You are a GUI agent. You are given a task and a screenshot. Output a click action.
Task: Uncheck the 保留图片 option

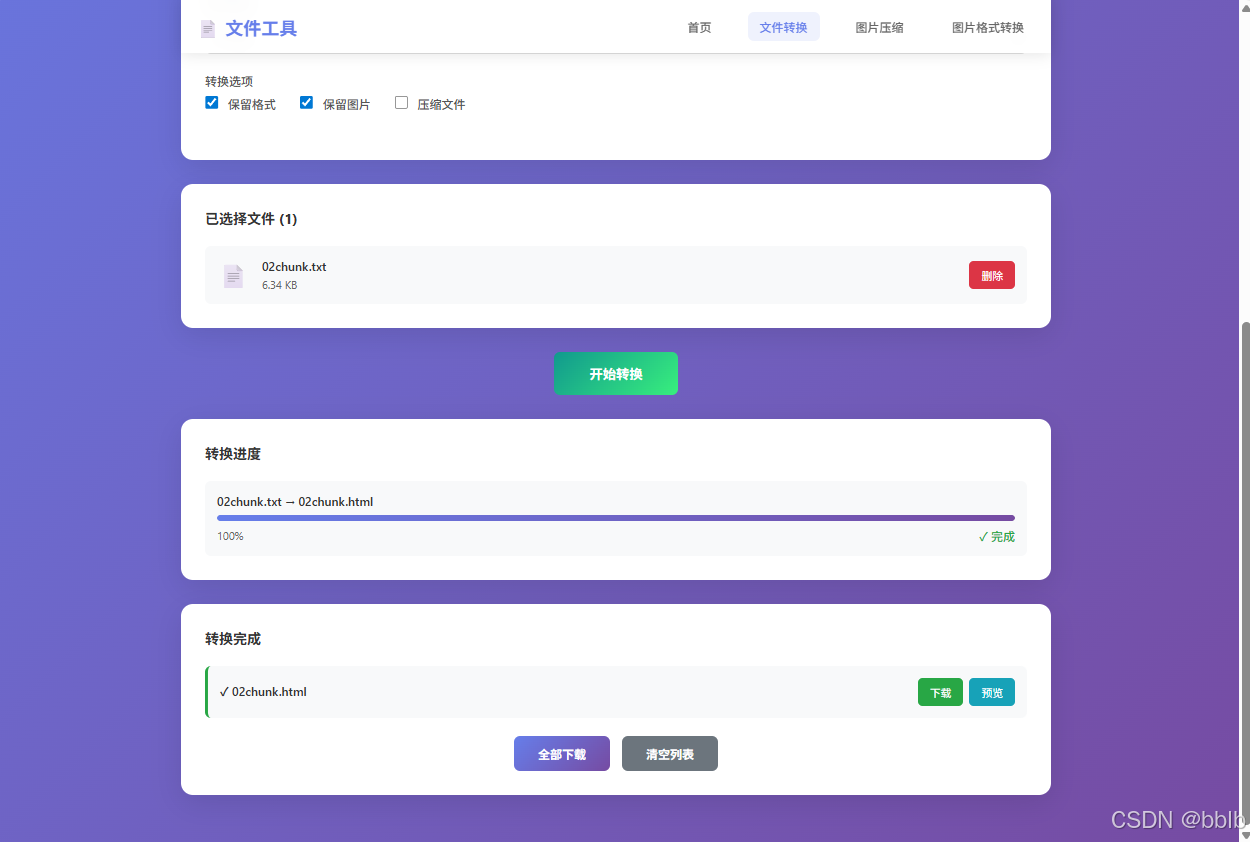tap(306, 102)
